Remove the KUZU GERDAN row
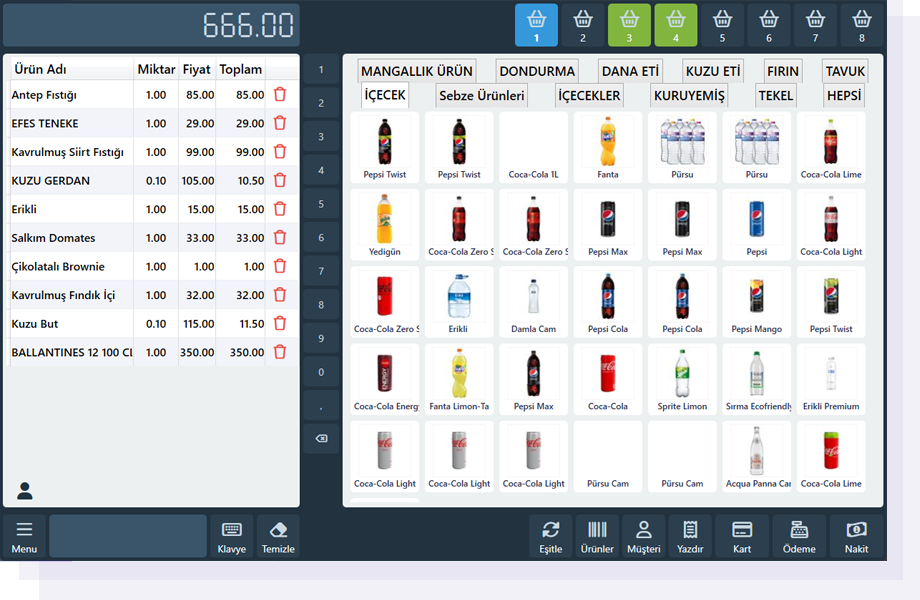Image resolution: width=920 pixels, height=600 pixels. (x=280, y=181)
